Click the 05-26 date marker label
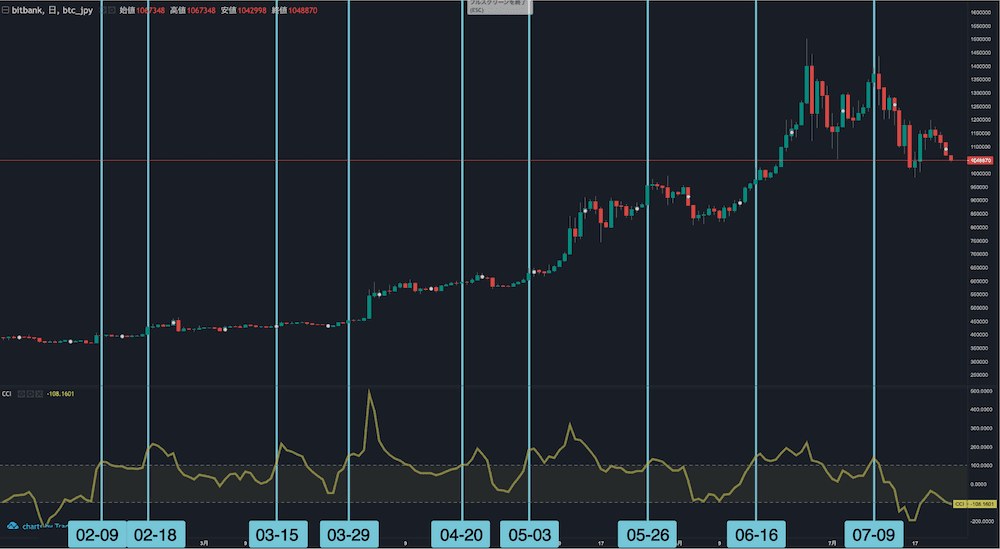1000x549 pixels. pos(648,534)
